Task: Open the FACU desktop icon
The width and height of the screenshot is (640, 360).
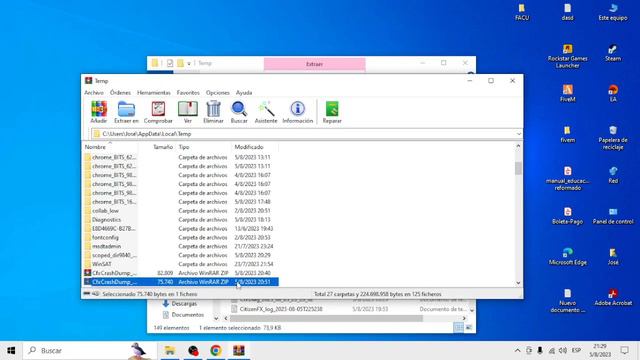Action: click(522, 12)
